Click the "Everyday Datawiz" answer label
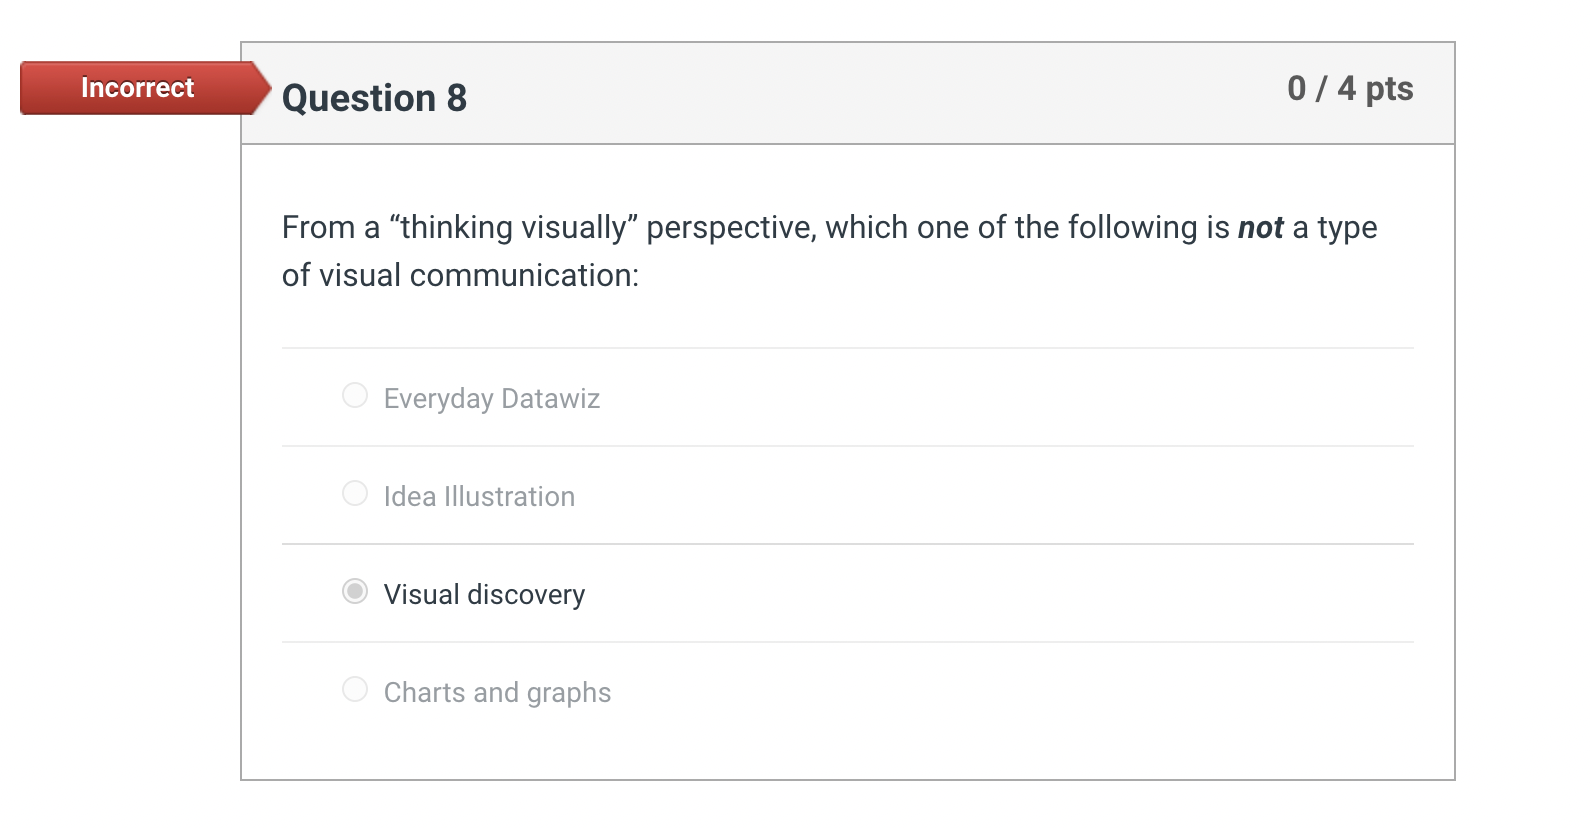Viewport: 1590px width, 828px height. pyautogui.click(x=491, y=399)
